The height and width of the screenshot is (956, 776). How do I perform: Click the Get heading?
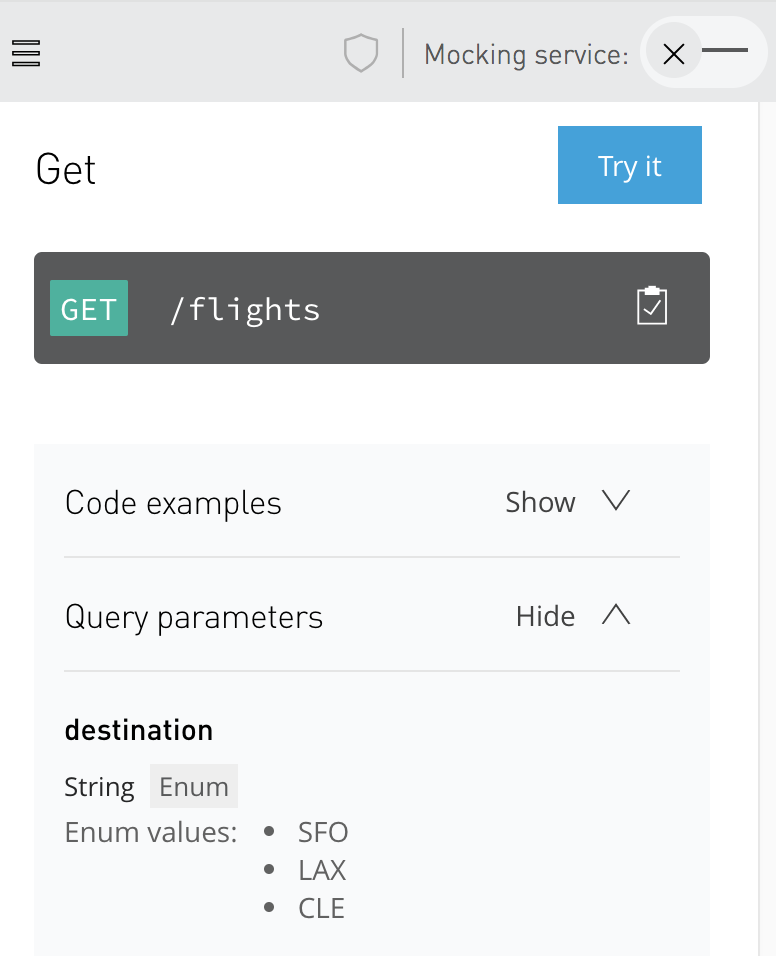[x=66, y=169]
